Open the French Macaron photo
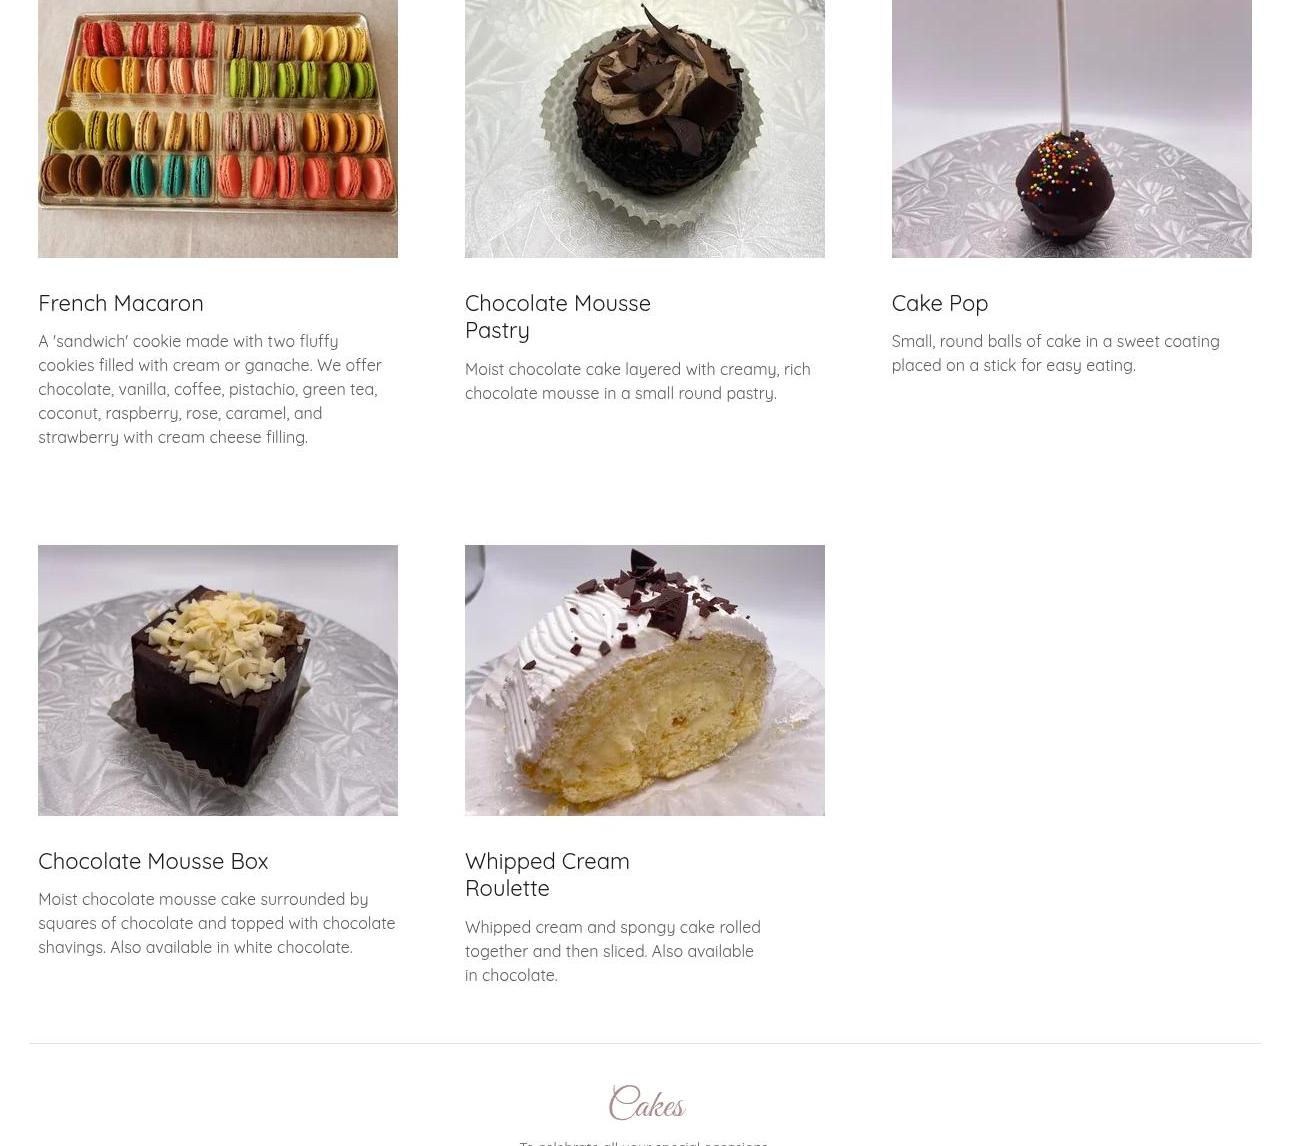Viewport: 1290px width, 1146px height. click(218, 129)
